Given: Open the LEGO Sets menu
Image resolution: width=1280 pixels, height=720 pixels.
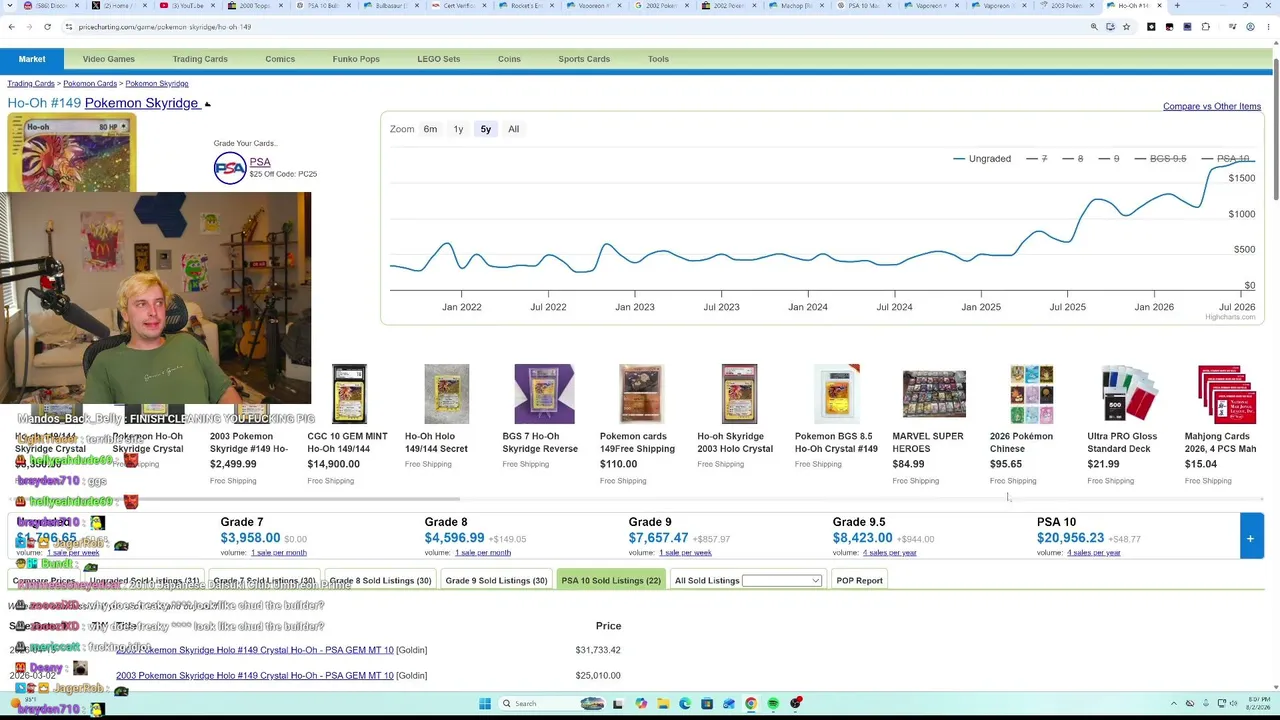Looking at the screenshot, I should (x=438, y=59).
